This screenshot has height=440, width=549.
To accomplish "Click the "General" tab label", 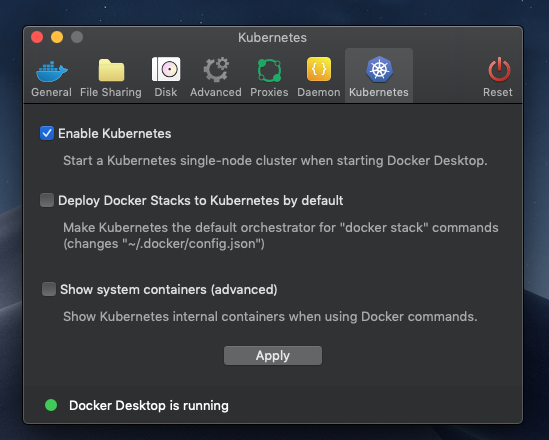I will click(51, 92).
